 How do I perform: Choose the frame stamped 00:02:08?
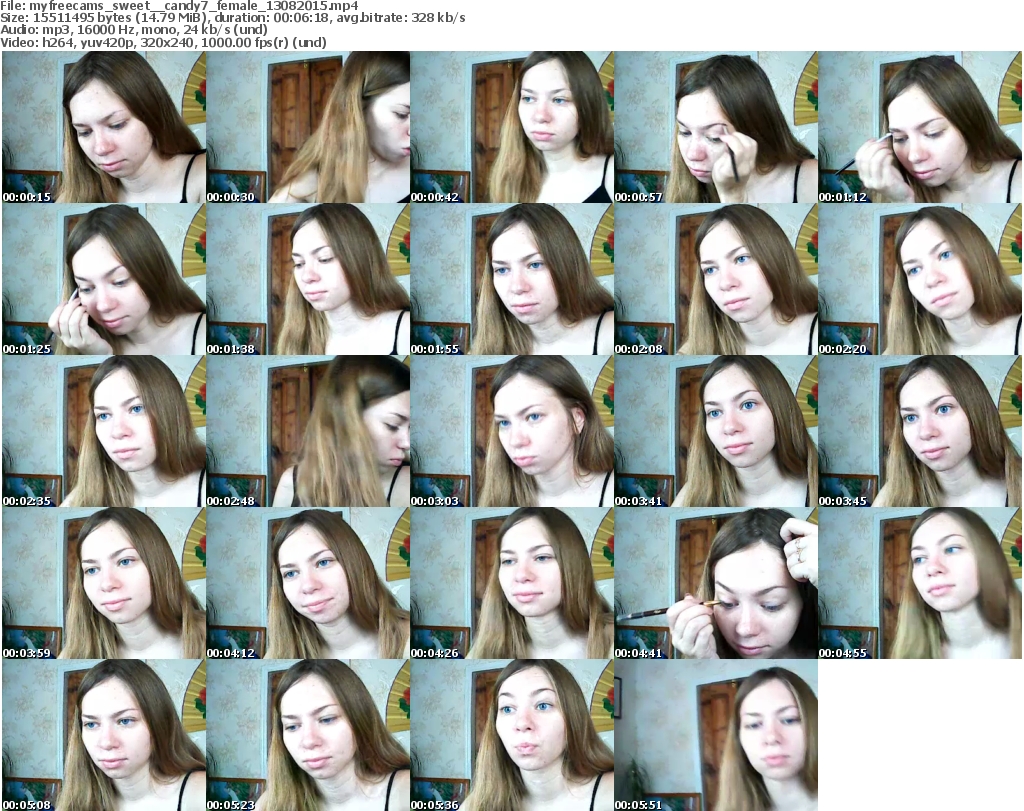716,279
